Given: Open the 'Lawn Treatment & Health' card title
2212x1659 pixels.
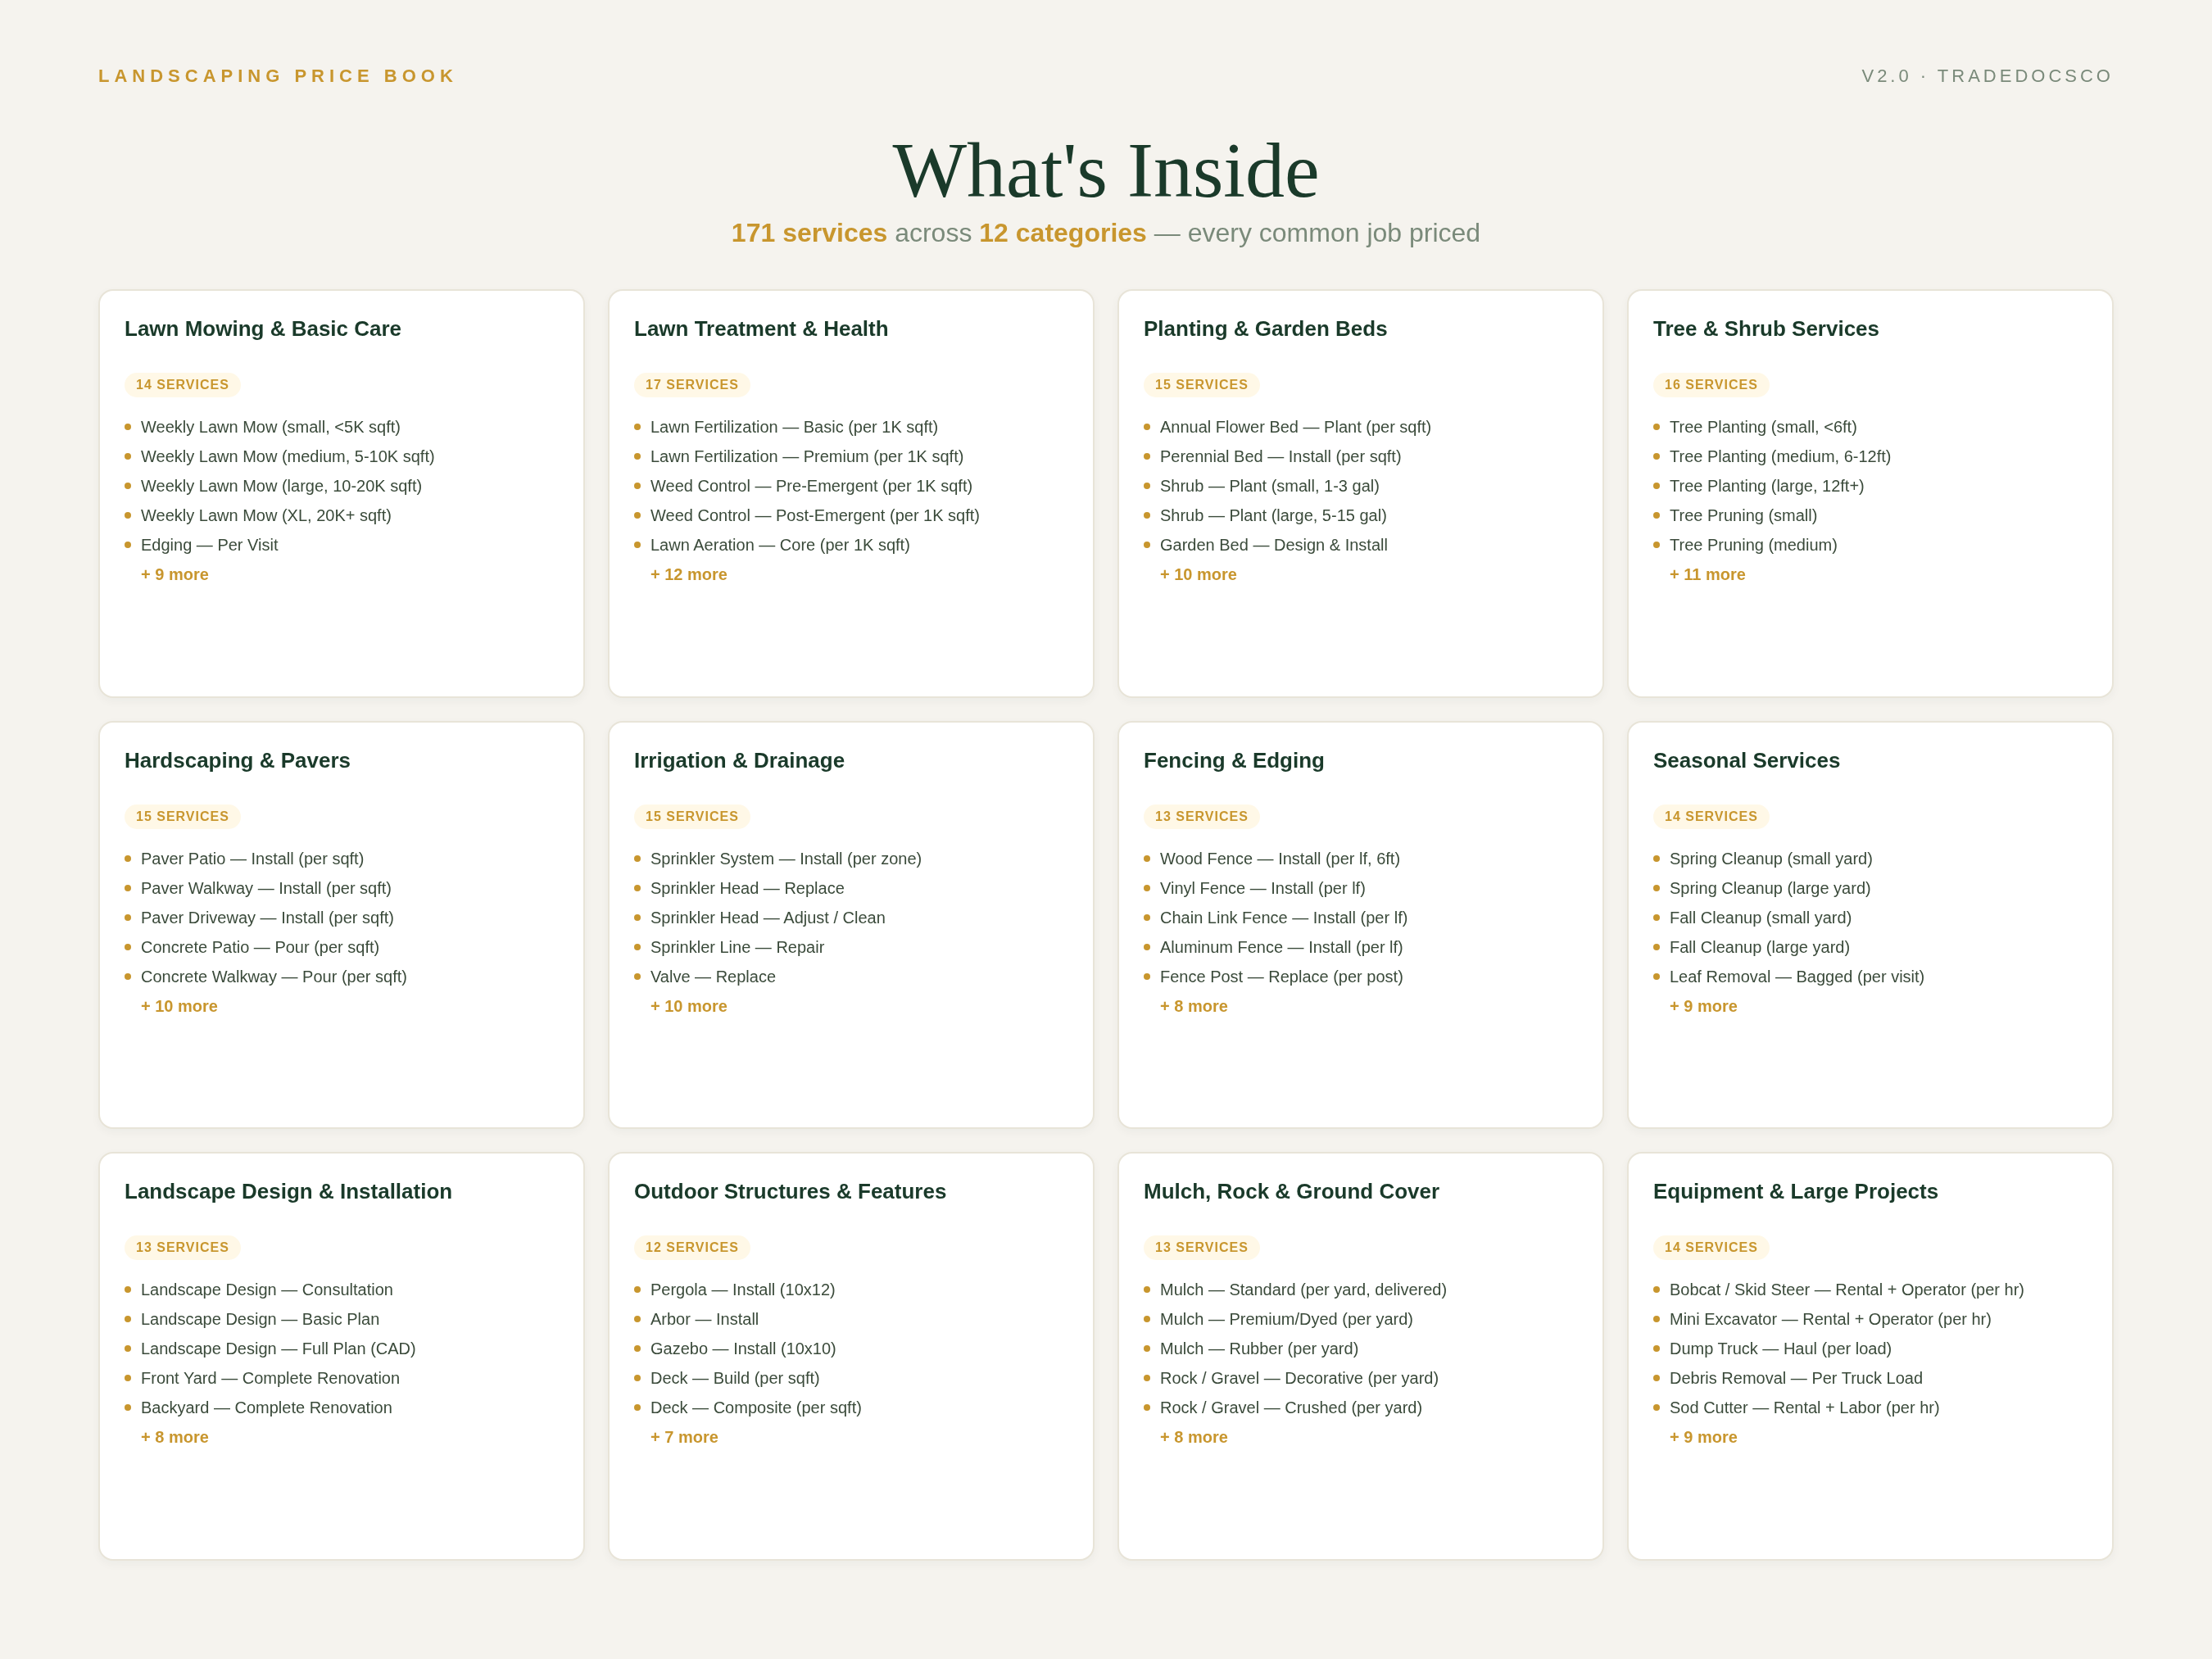Looking at the screenshot, I should [x=761, y=329].
